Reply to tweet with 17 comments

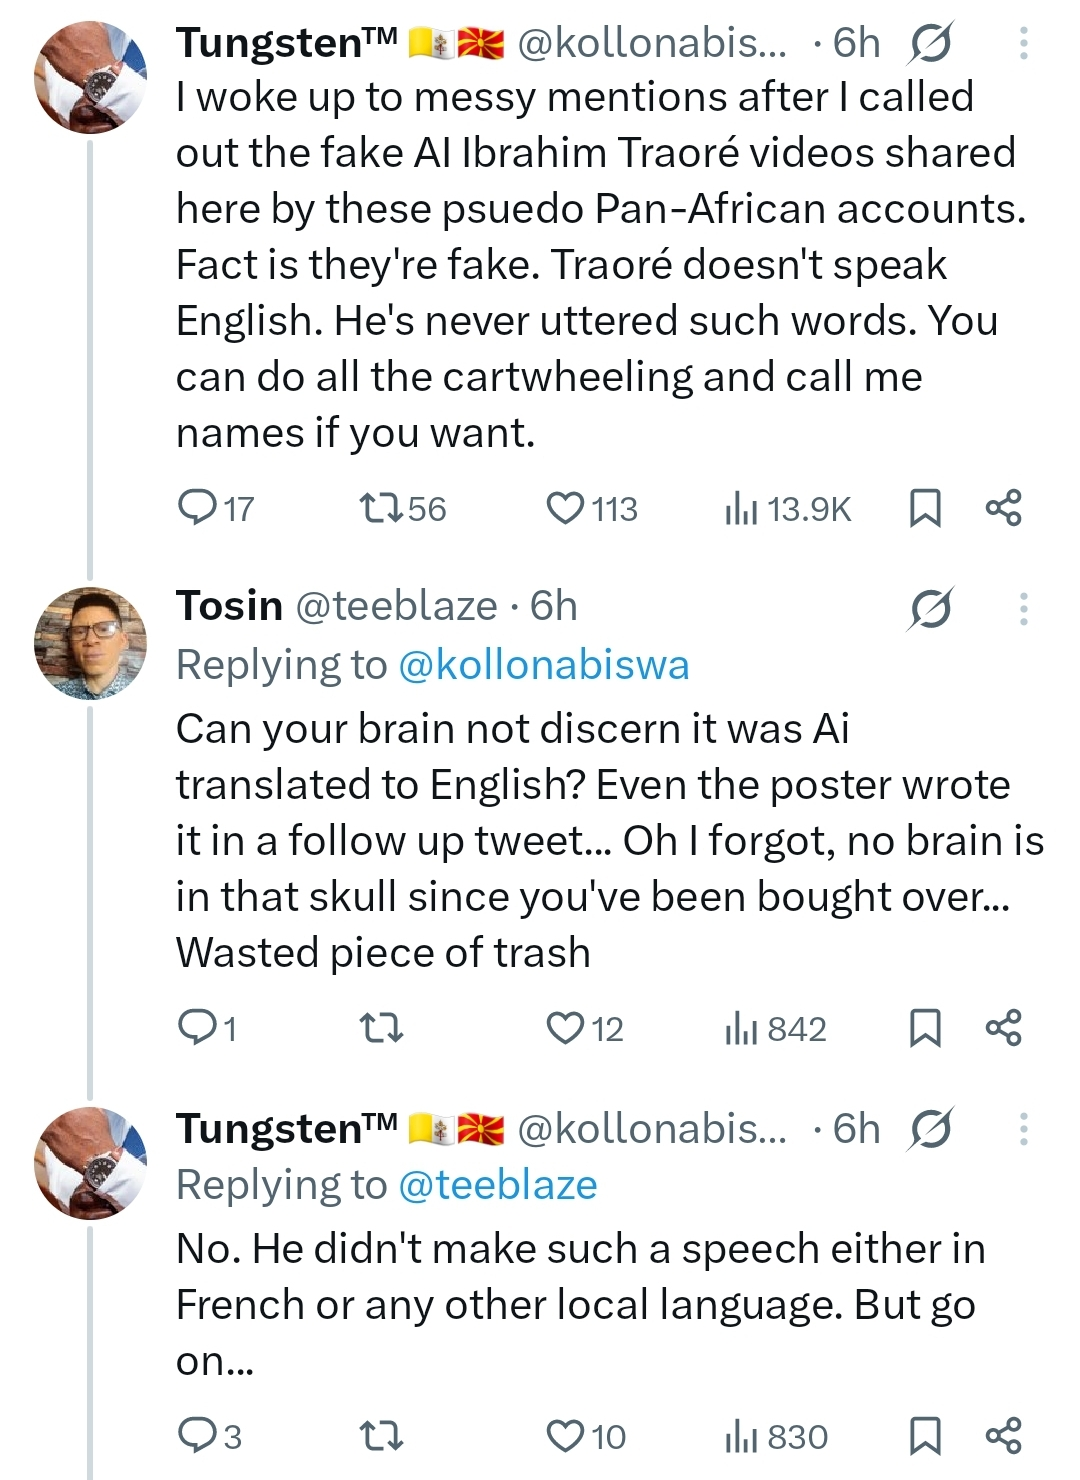pyautogui.click(x=194, y=508)
